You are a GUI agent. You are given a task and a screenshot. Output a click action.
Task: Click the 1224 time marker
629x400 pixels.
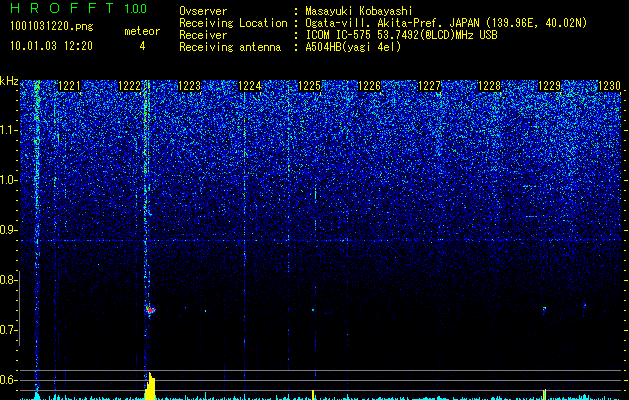250,86
